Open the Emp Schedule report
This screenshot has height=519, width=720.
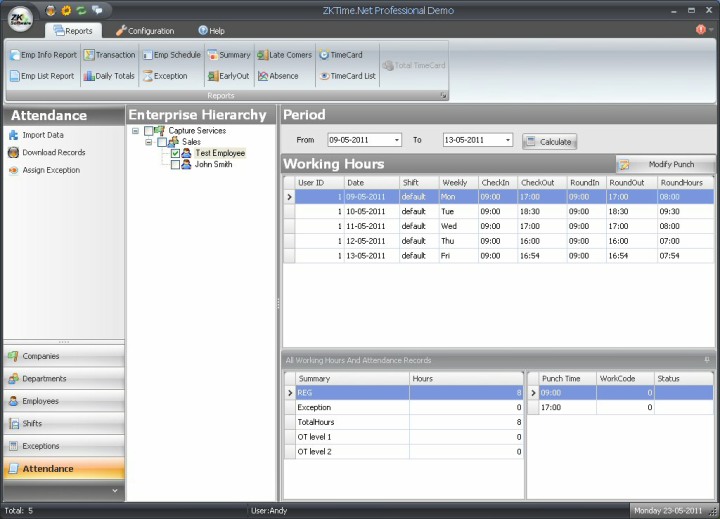click(171, 55)
